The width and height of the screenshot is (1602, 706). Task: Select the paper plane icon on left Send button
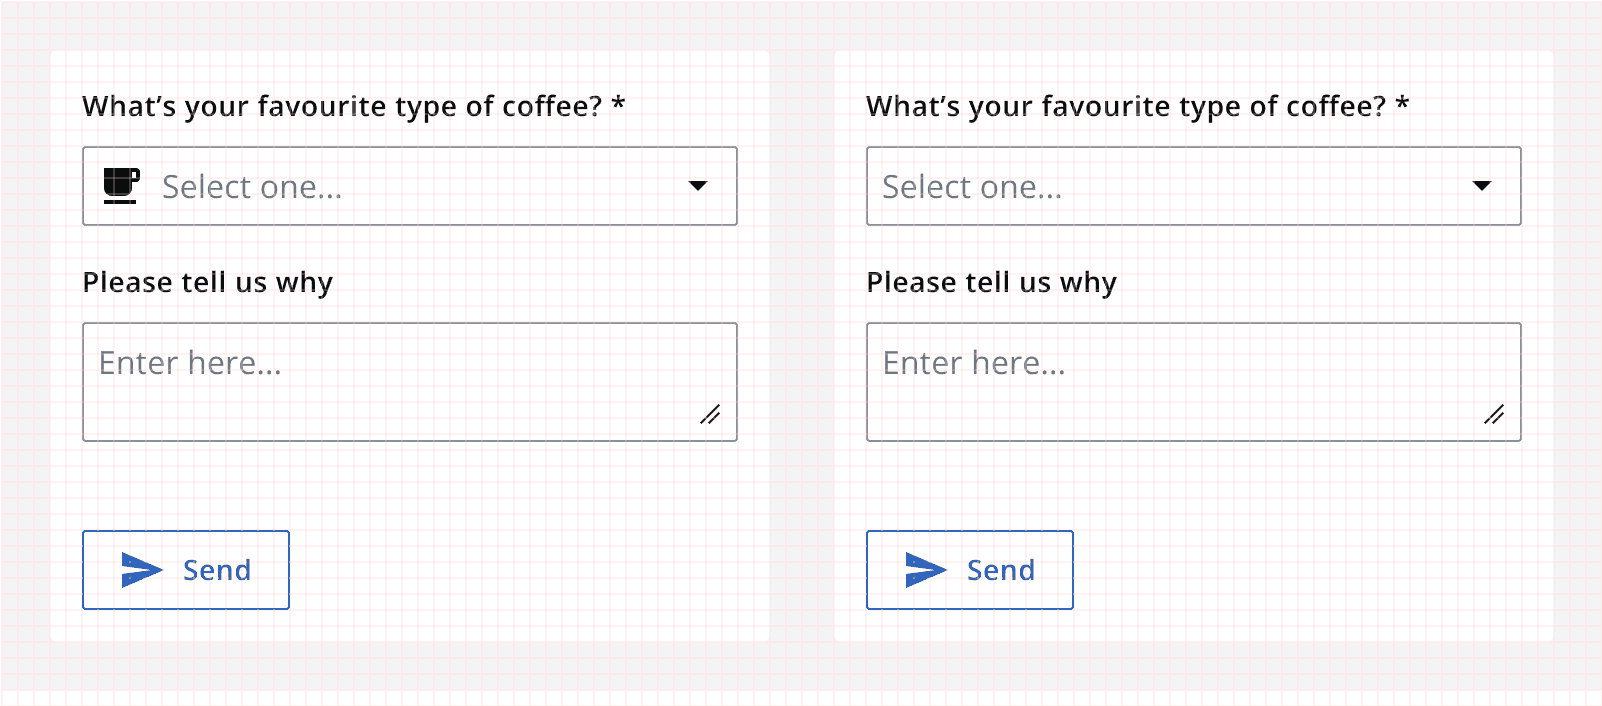coord(141,570)
